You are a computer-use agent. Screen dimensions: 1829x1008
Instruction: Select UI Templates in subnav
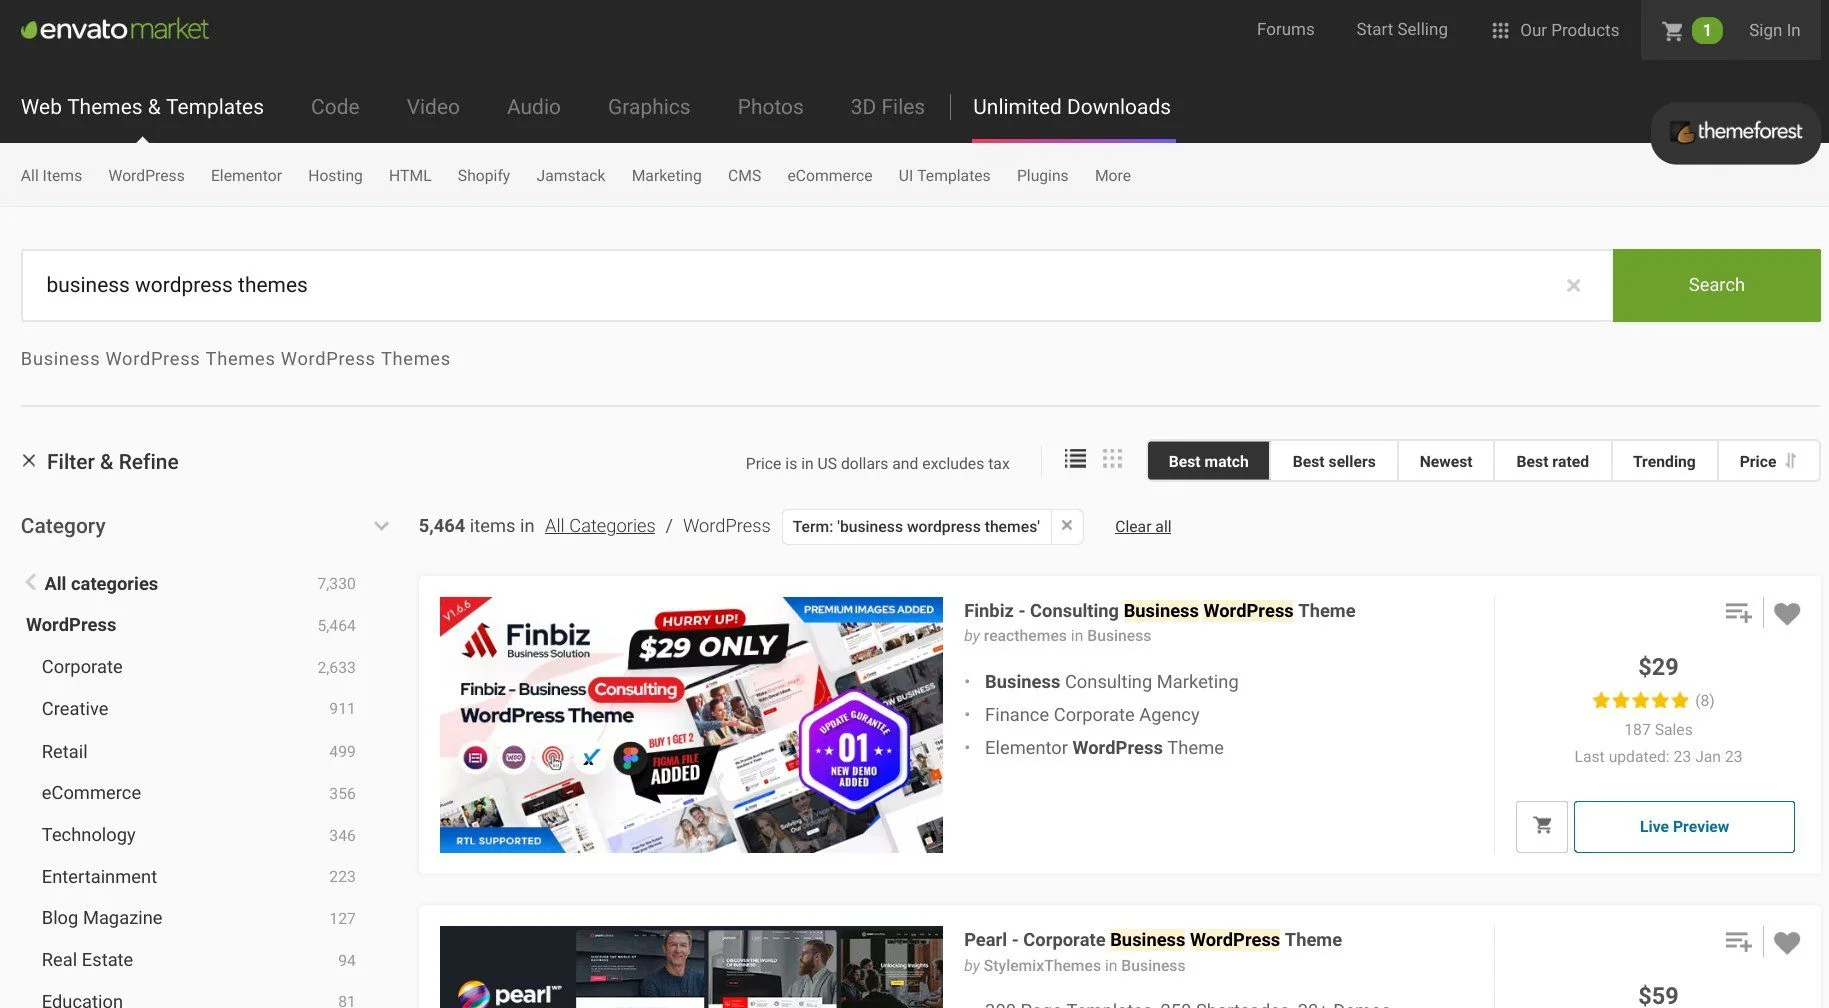tap(944, 176)
